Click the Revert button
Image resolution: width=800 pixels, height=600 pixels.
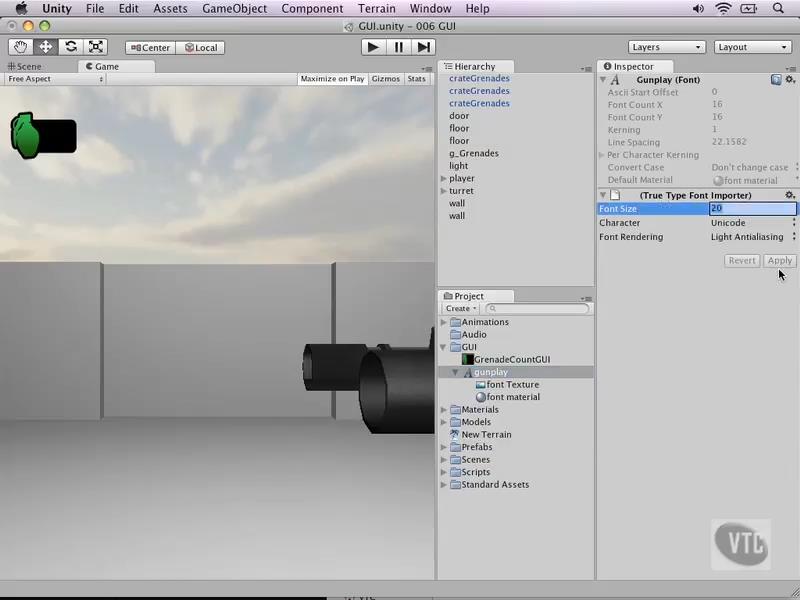742,261
